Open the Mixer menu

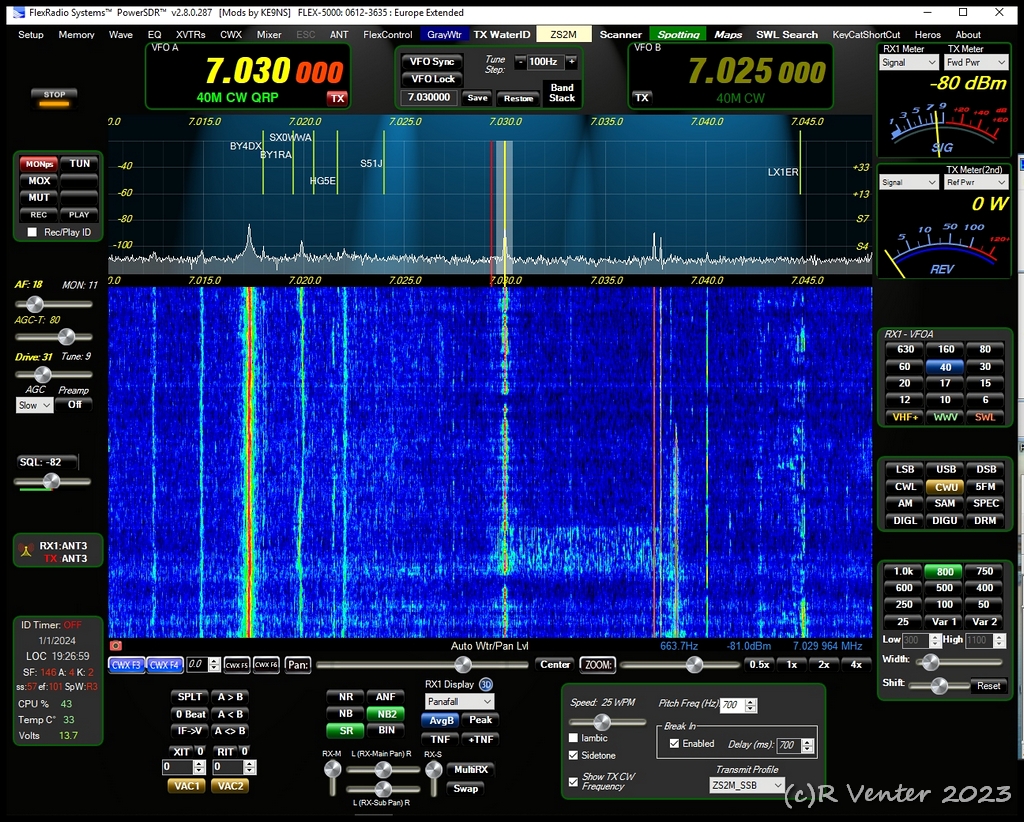[269, 35]
